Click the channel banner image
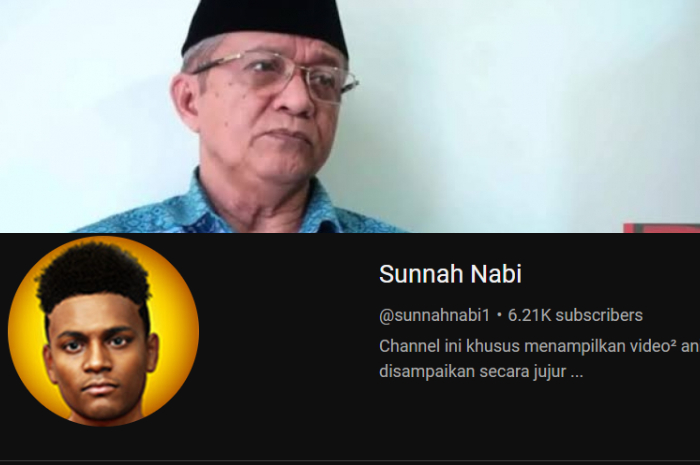This screenshot has height=465, width=700. point(350,116)
